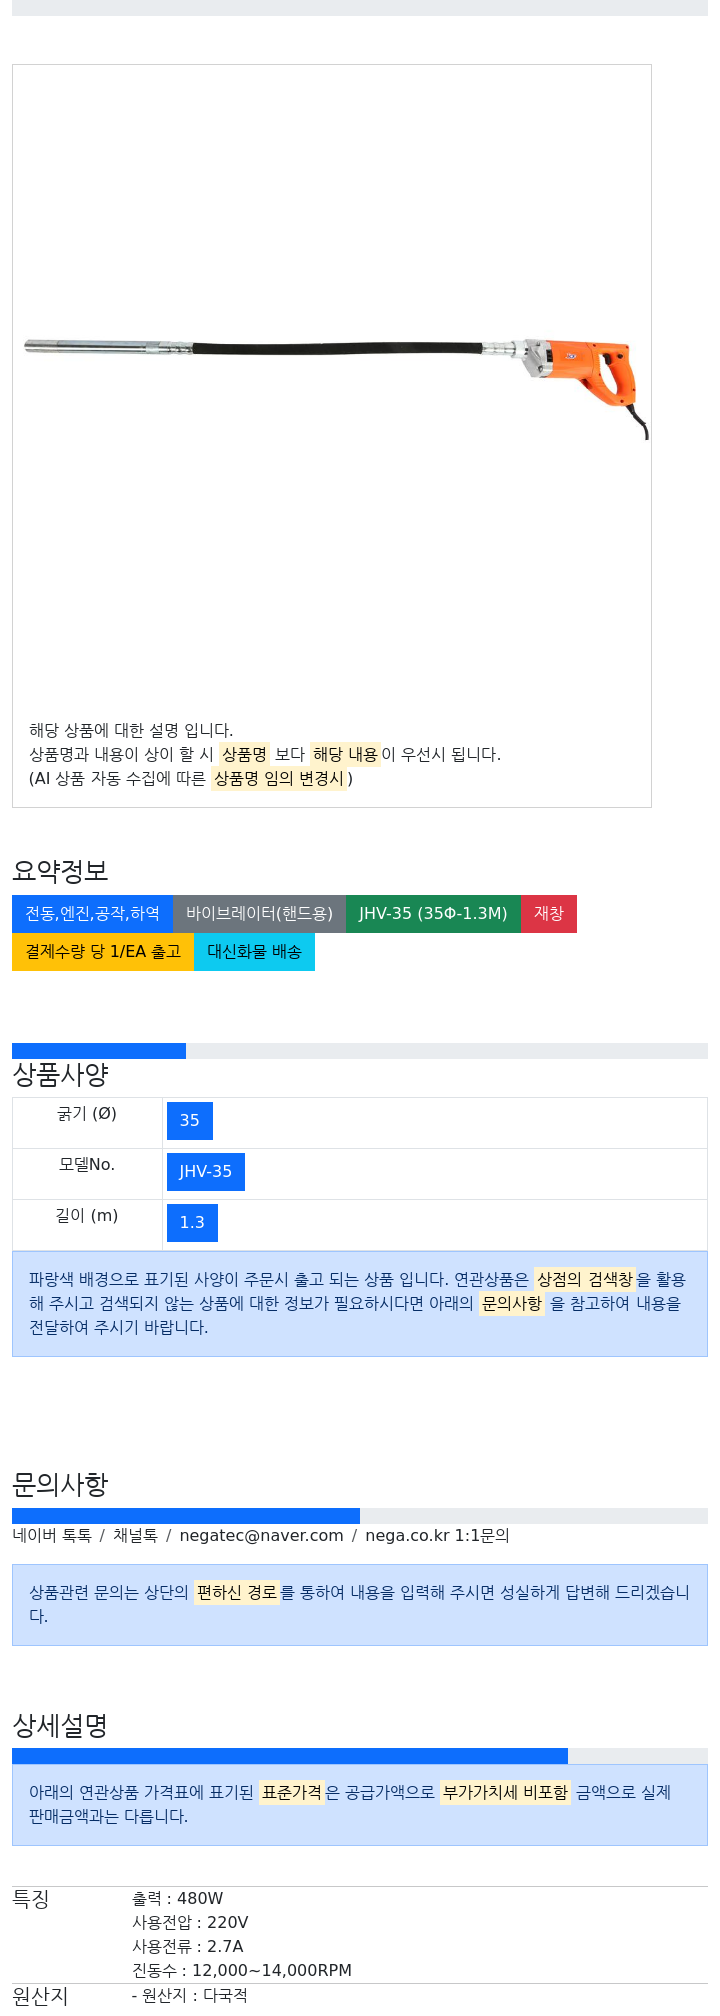
Task: Click the yellow 결제수량 당 1/EA 출고 badge
Action: (103, 952)
